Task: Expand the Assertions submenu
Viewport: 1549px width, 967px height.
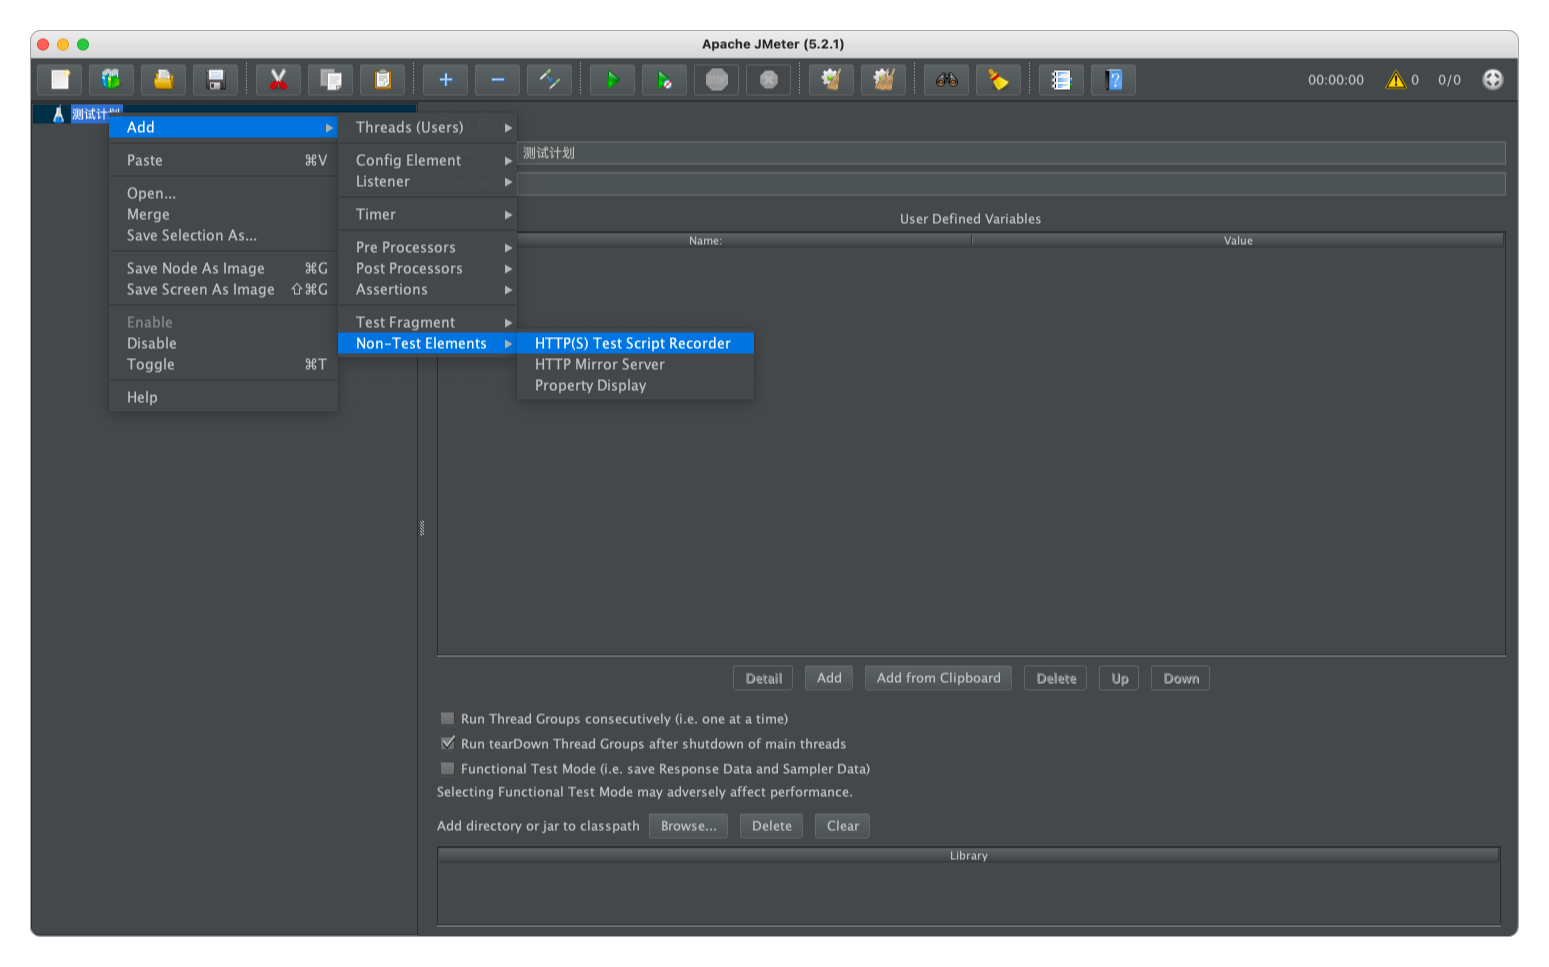Action: tap(428, 289)
